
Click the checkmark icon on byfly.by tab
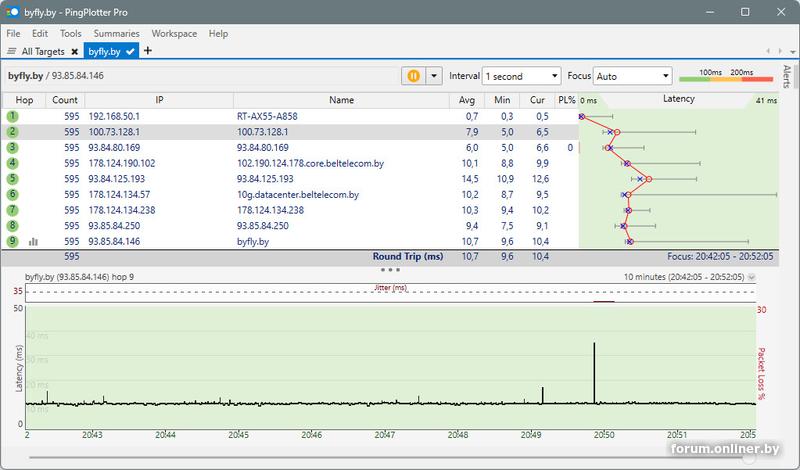(131, 51)
